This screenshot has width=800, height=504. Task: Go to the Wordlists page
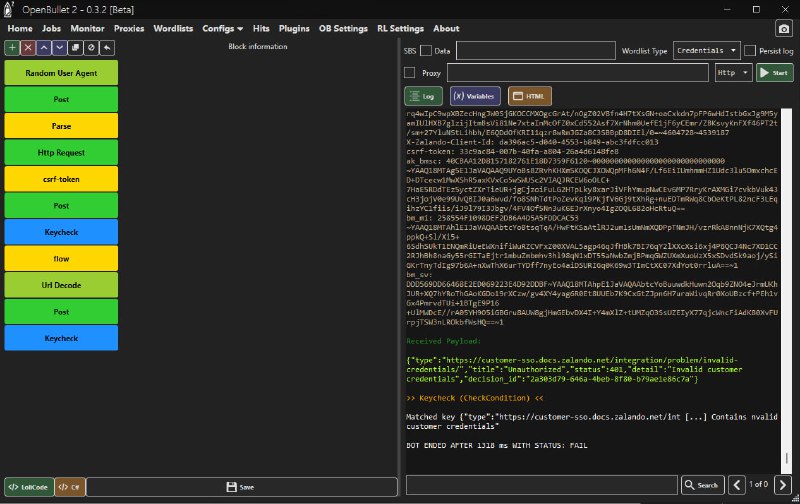coord(173,29)
